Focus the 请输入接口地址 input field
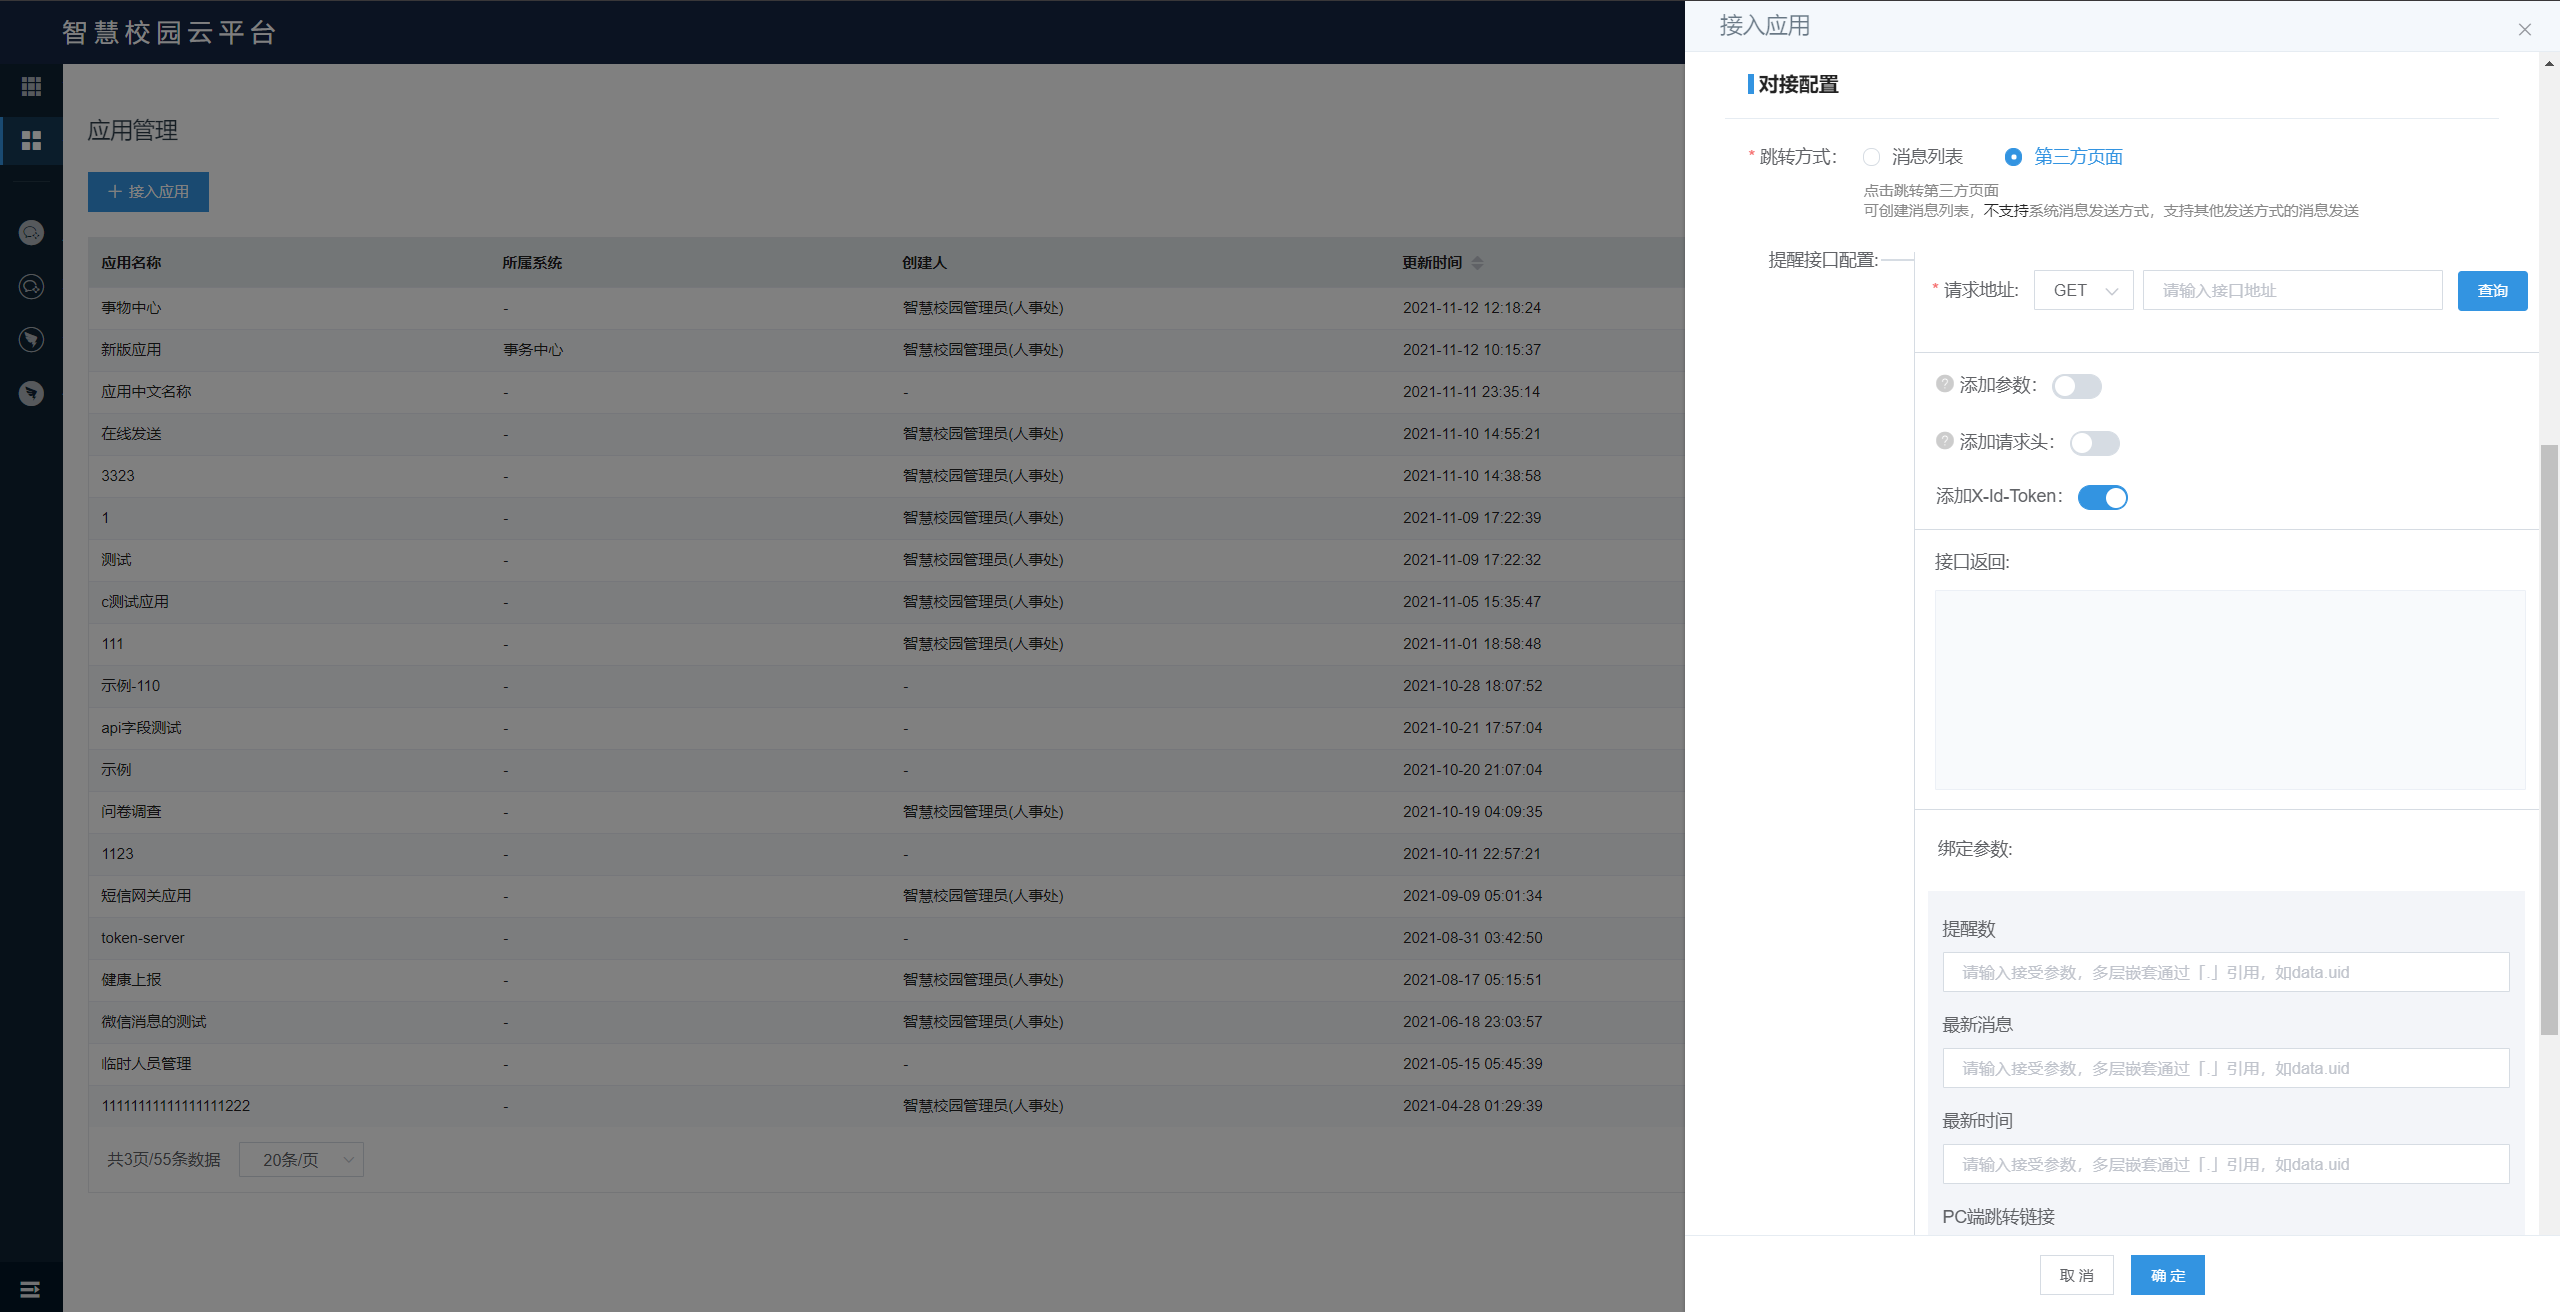The image size is (2560, 1312). pyautogui.click(x=2292, y=290)
